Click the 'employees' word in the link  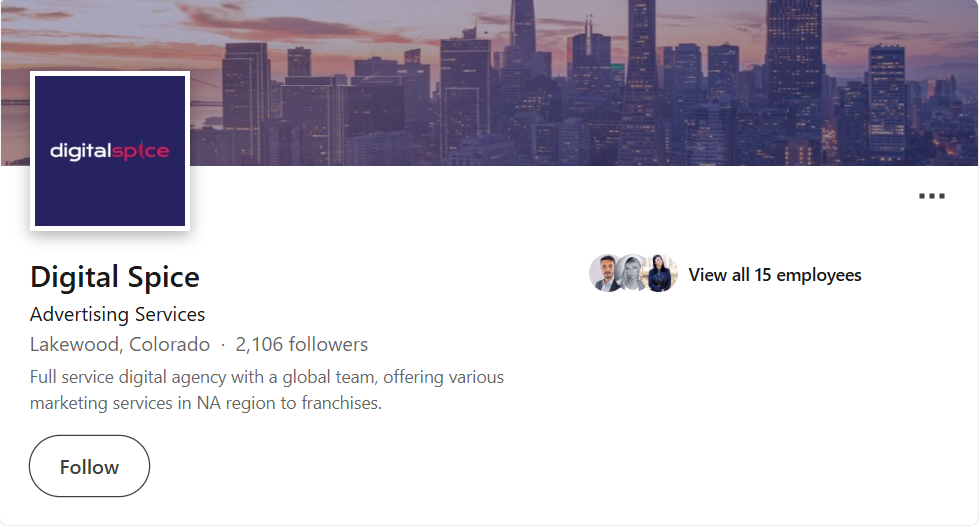818,275
